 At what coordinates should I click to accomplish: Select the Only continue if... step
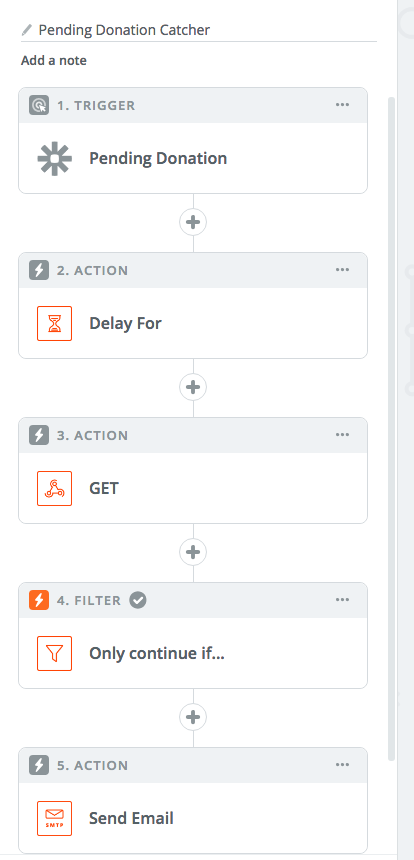pyautogui.click(x=193, y=653)
